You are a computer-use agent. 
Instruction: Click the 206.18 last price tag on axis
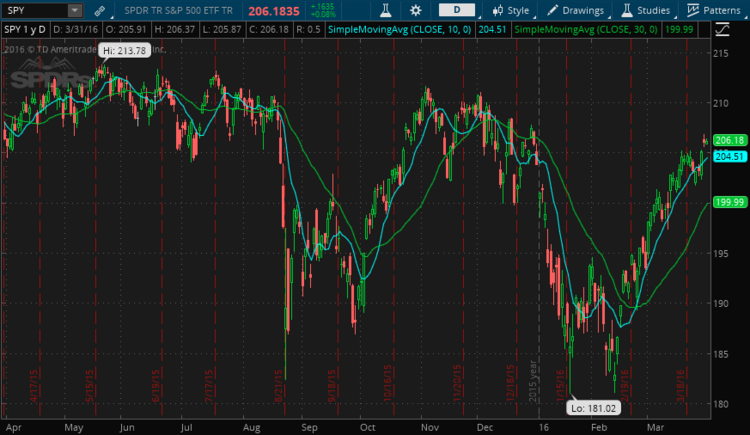(733, 141)
